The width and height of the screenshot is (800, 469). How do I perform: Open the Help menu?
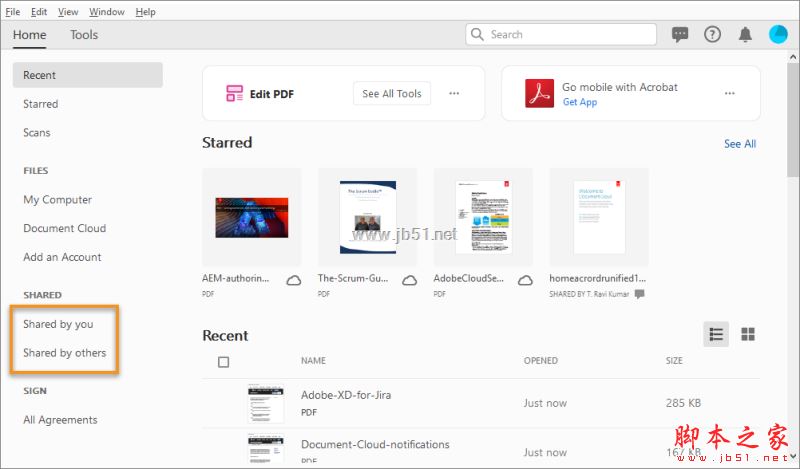click(x=145, y=12)
